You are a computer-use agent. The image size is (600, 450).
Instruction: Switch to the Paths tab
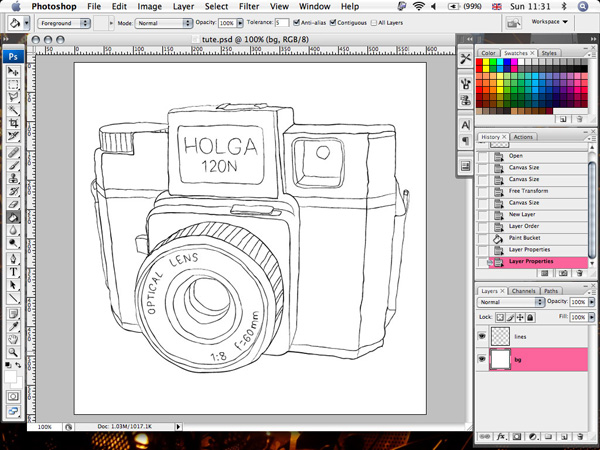click(x=551, y=291)
